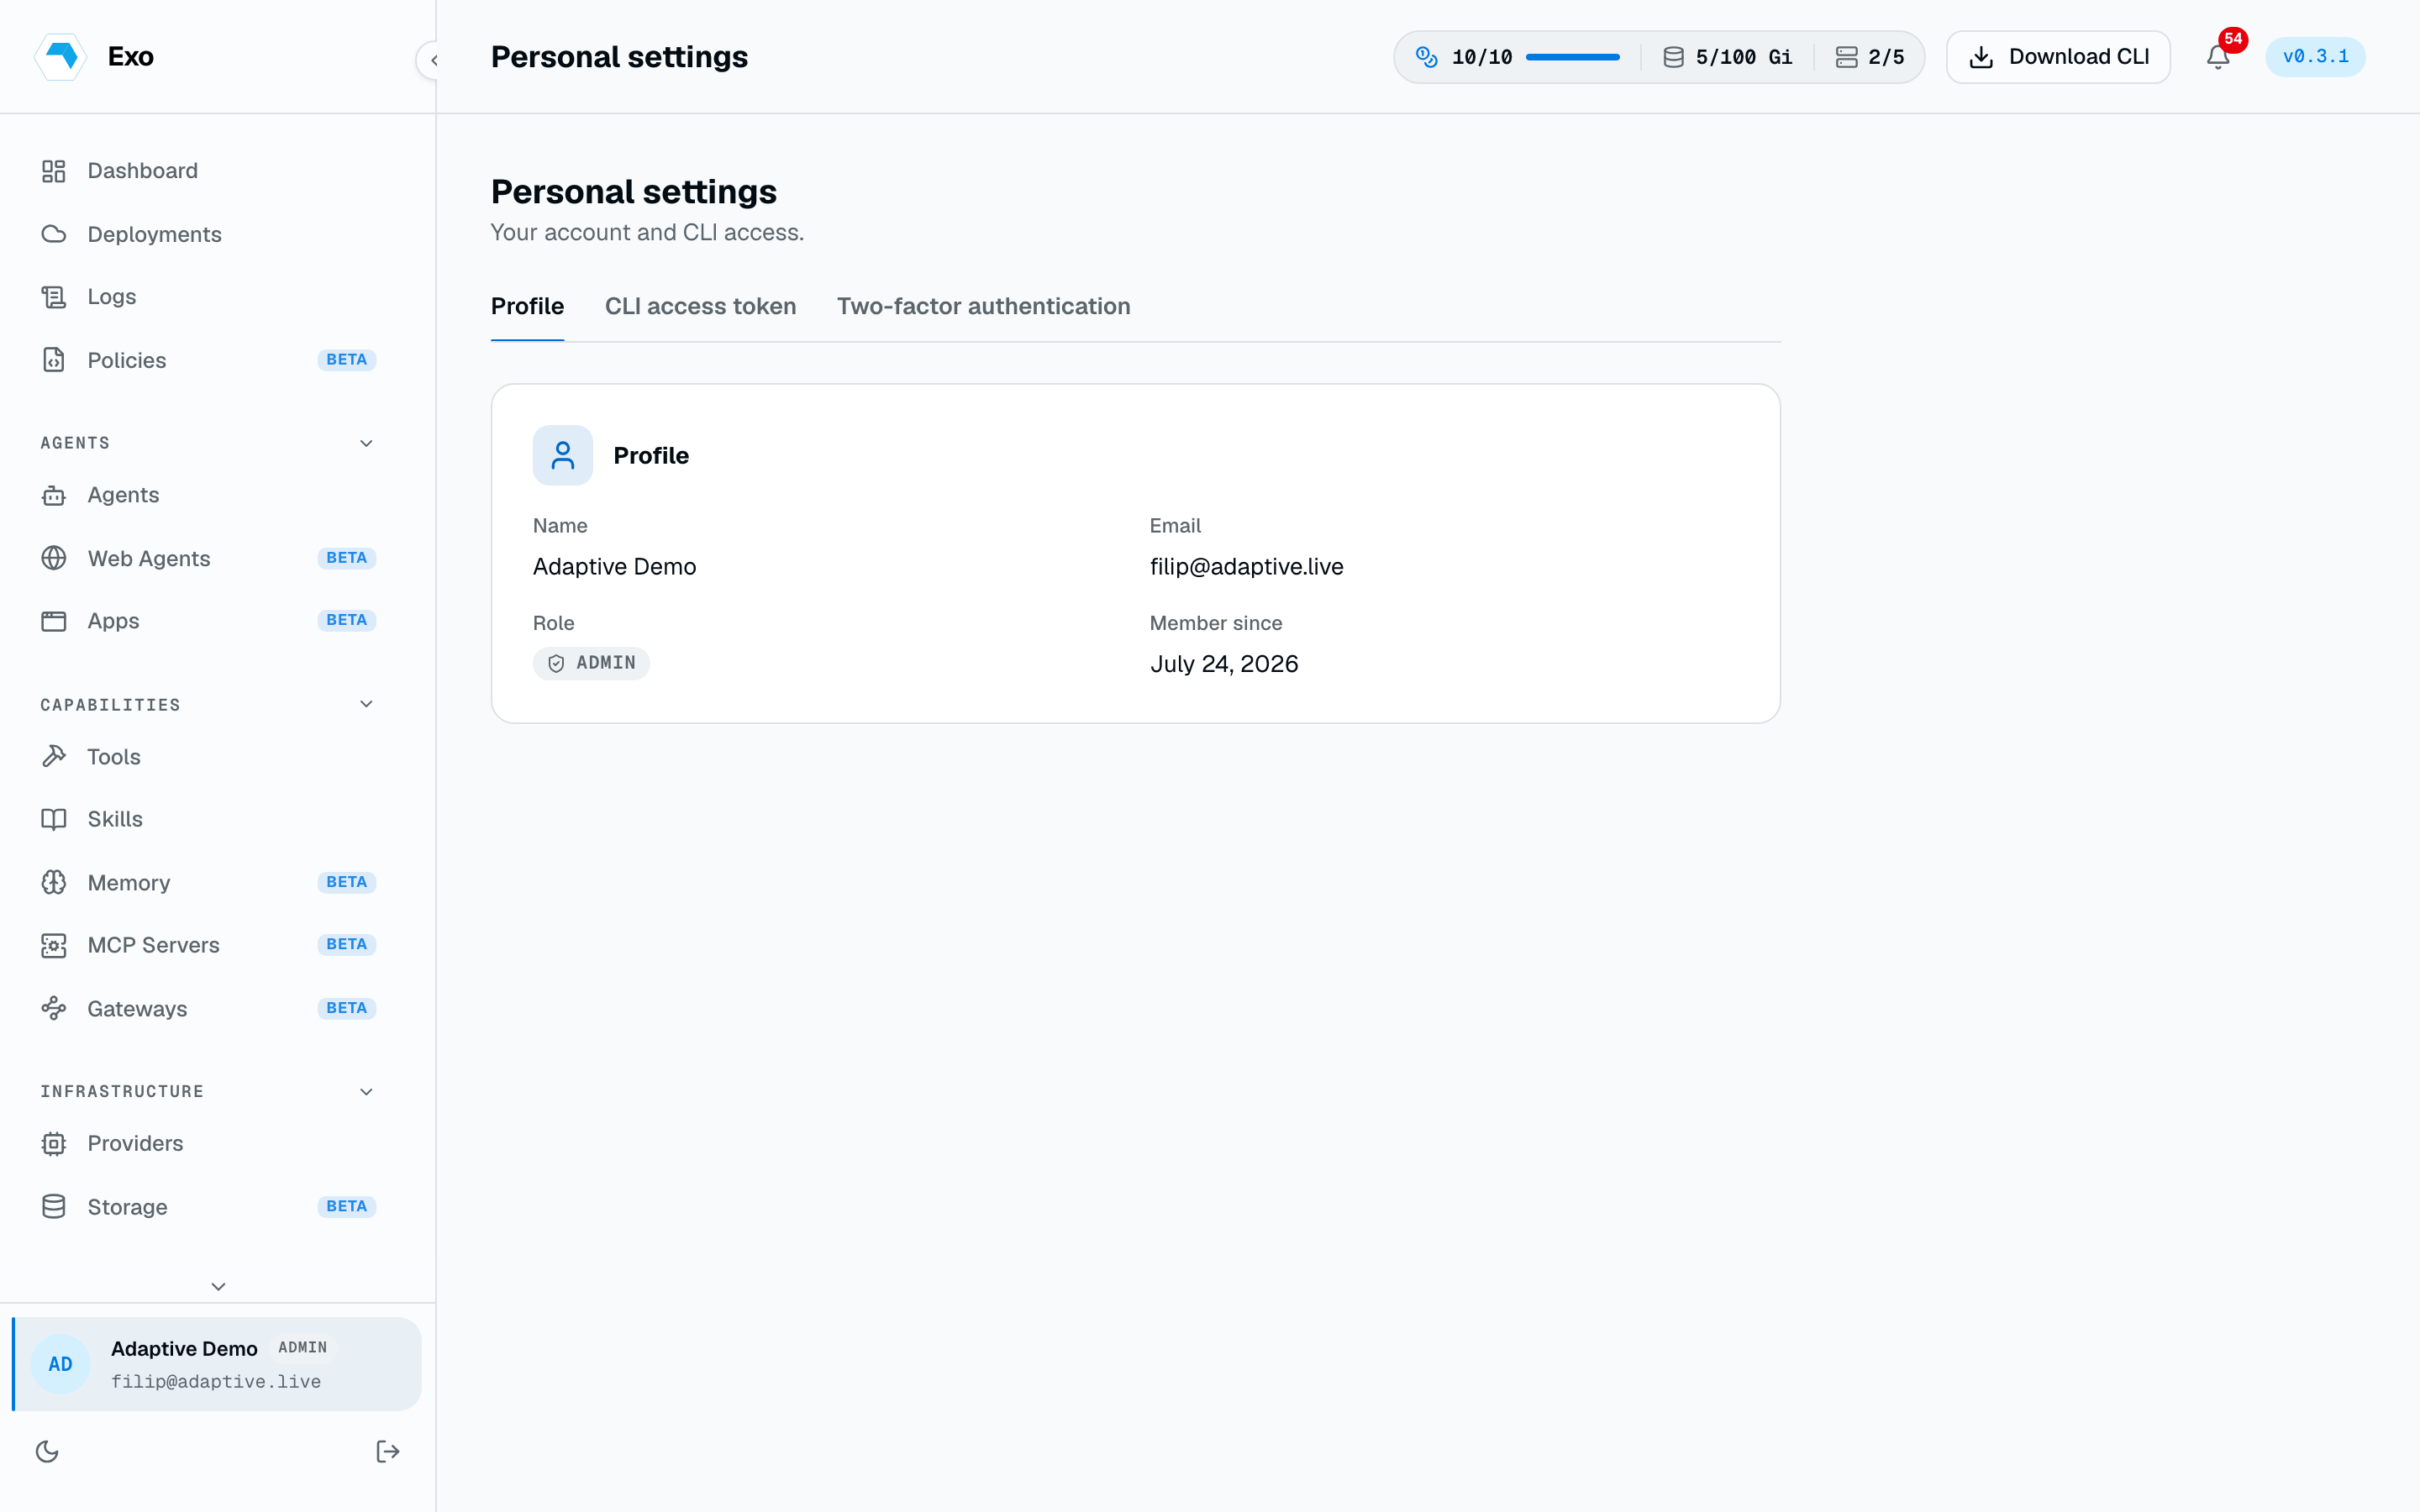Screen dimensions: 2420x1512
Task: Open the Skills book icon
Action: [x=54, y=819]
